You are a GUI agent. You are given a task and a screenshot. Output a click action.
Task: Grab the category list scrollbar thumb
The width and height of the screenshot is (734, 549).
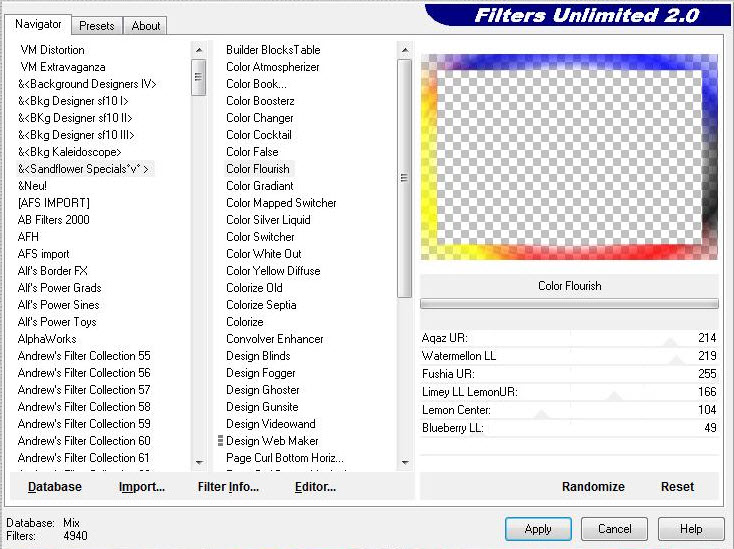pyautogui.click(x=198, y=77)
